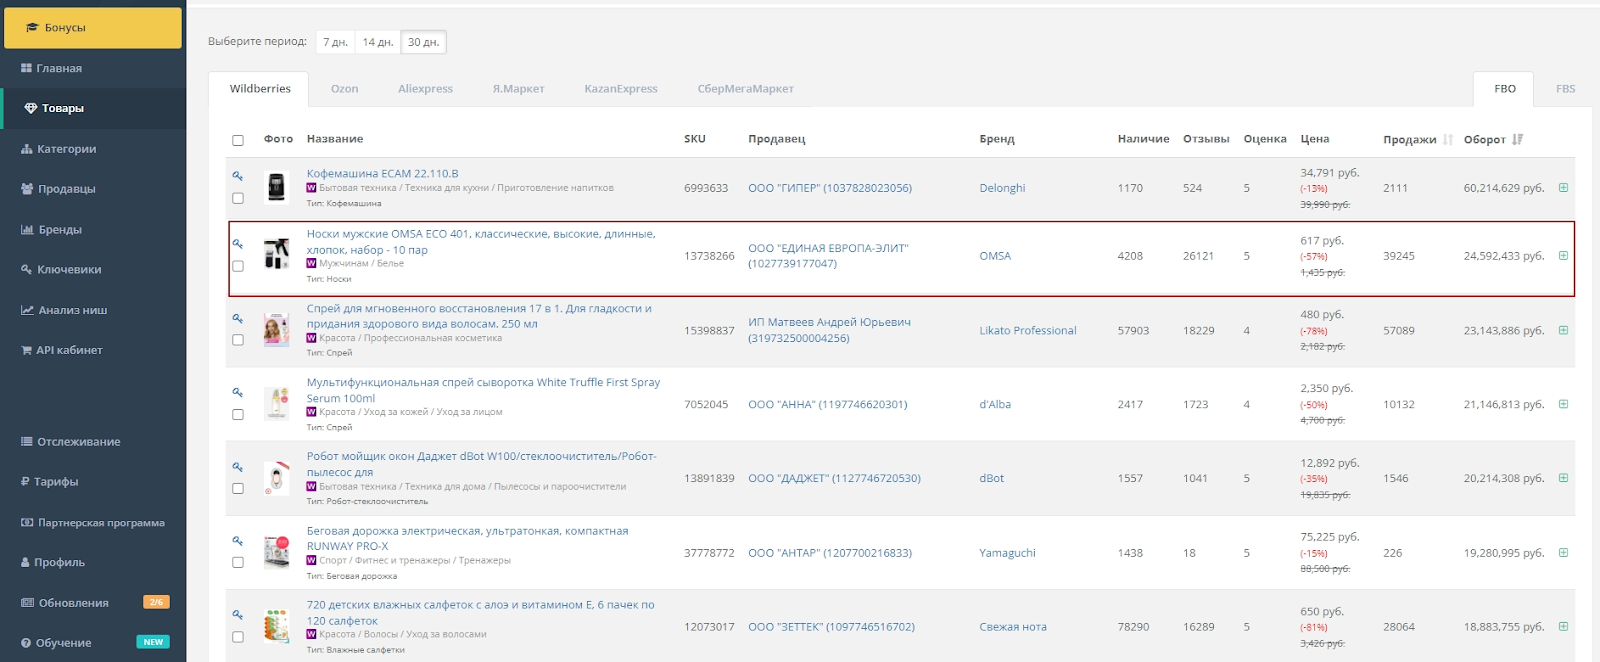
Task: Click the magnifier icon beside Кофемашина ECAM row
Action: [238, 176]
